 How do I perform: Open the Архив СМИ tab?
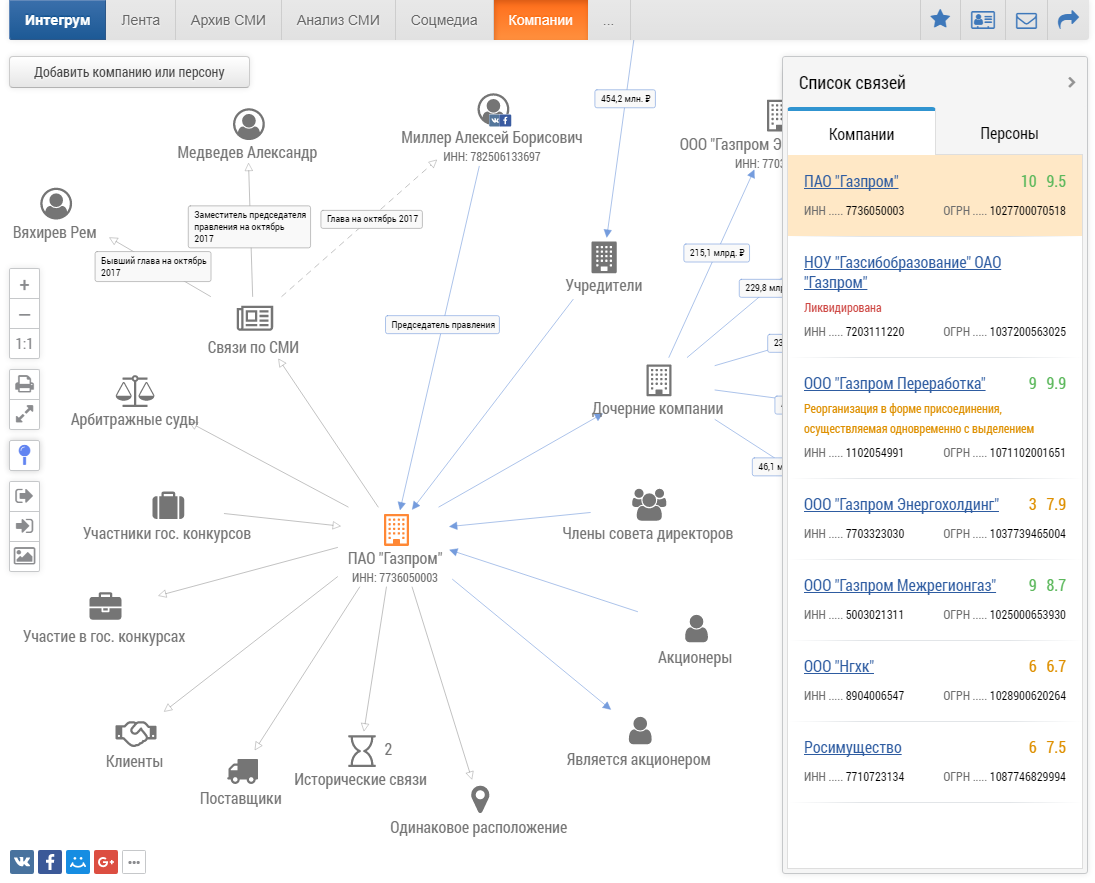coord(228,20)
